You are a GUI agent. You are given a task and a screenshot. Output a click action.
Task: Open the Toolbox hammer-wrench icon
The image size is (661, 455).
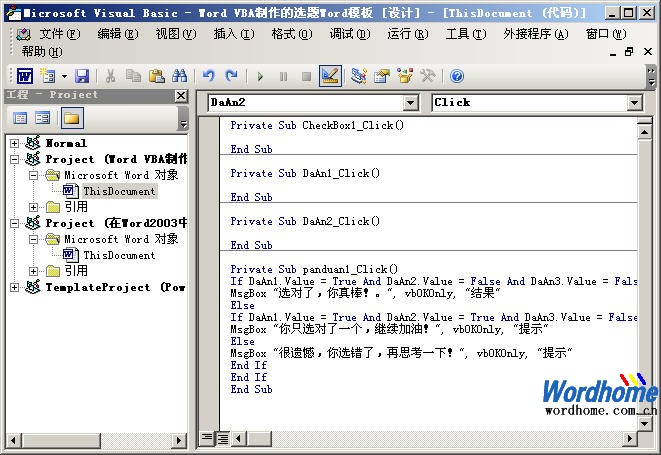[x=428, y=76]
